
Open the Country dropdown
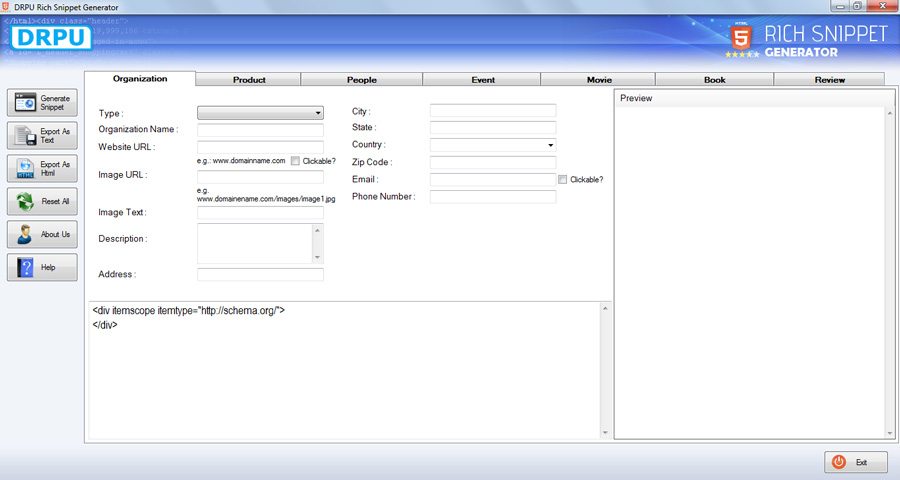[493, 145]
